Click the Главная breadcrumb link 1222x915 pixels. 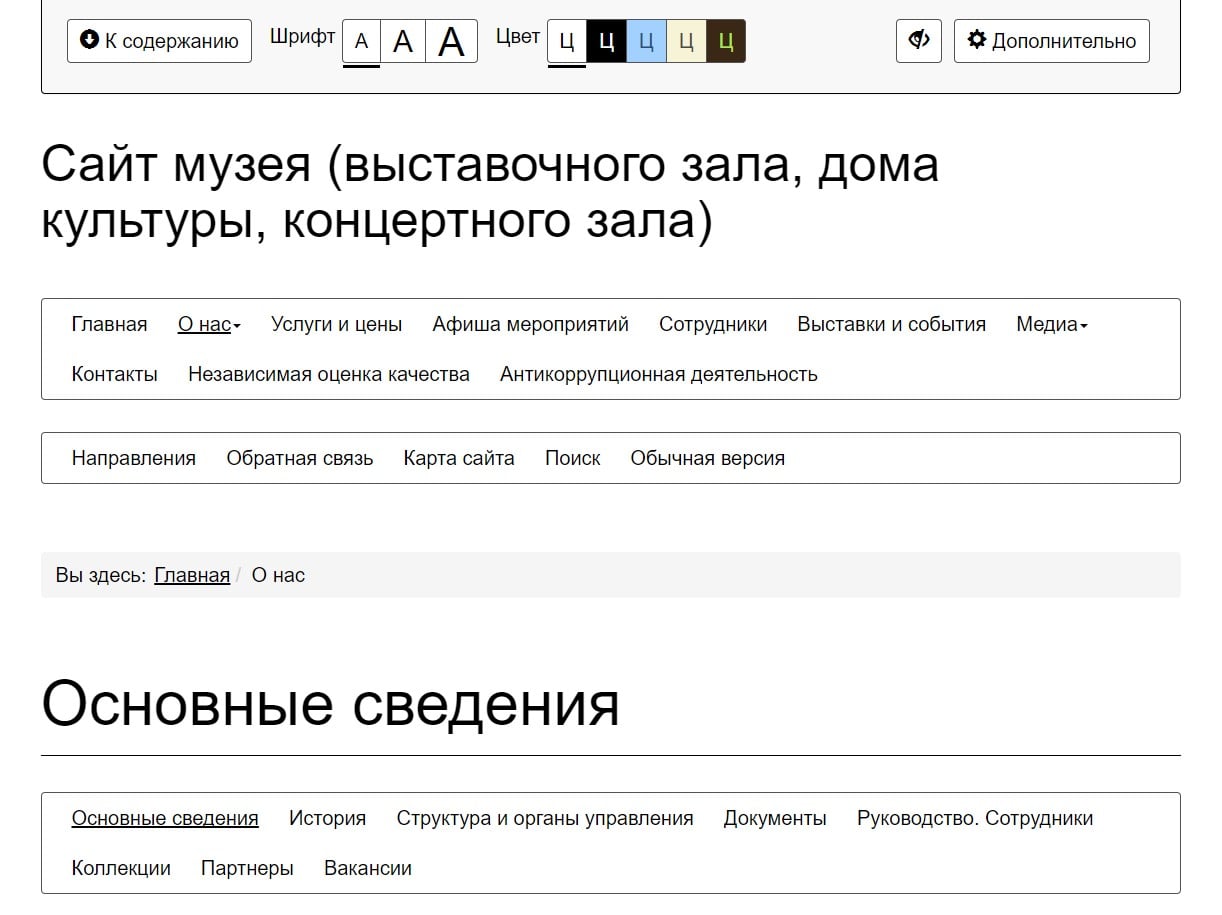[x=192, y=575]
